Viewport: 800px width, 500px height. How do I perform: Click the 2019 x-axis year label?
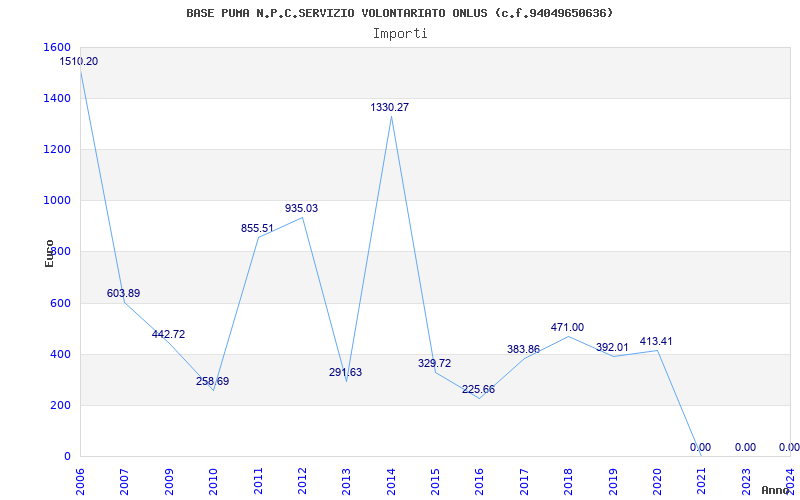(x=613, y=482)
